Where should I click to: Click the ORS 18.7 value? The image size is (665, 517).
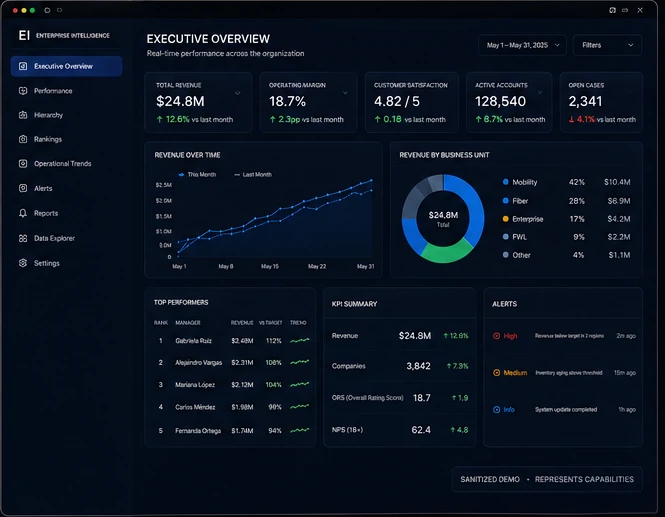click(x=422, y=398)
